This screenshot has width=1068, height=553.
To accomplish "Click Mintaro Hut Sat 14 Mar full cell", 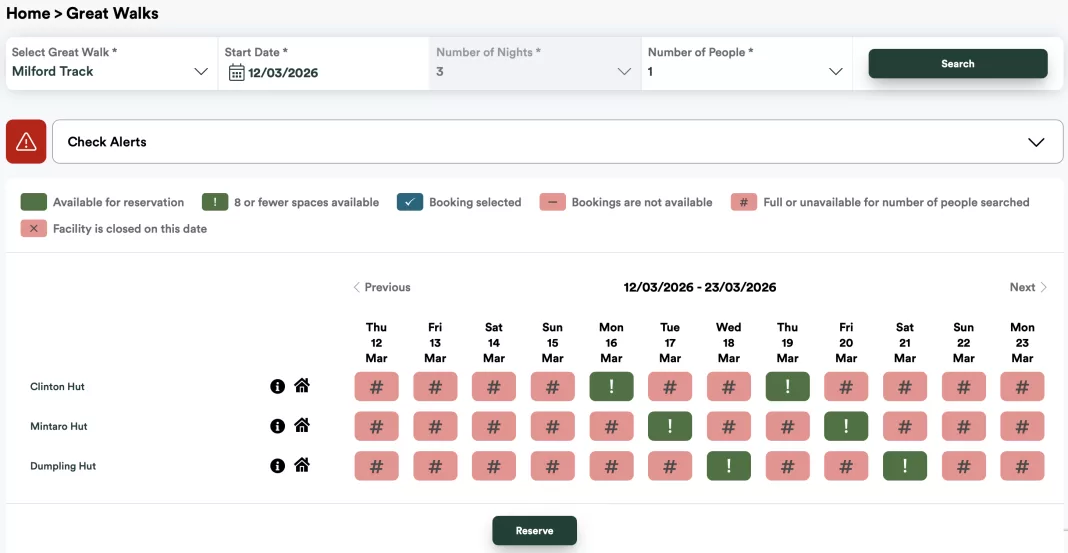I will click(494, 426).
